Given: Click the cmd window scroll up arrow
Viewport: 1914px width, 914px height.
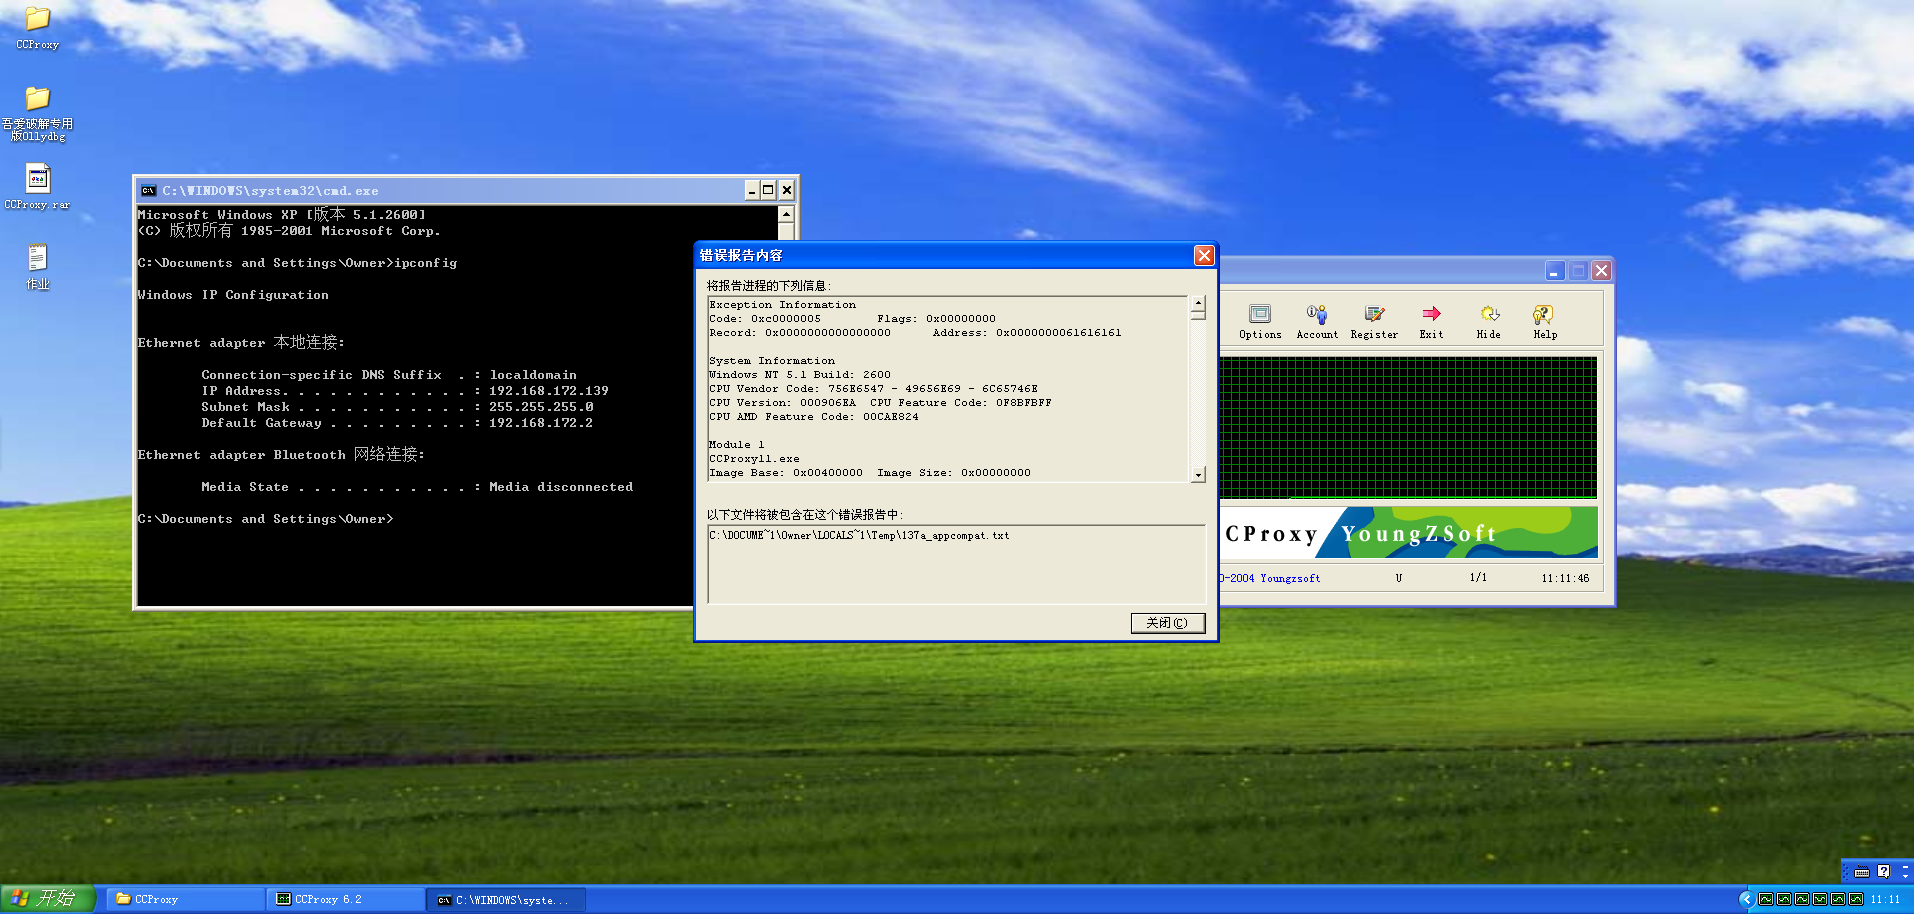Looking at the screenshot, I should [786, 214].
